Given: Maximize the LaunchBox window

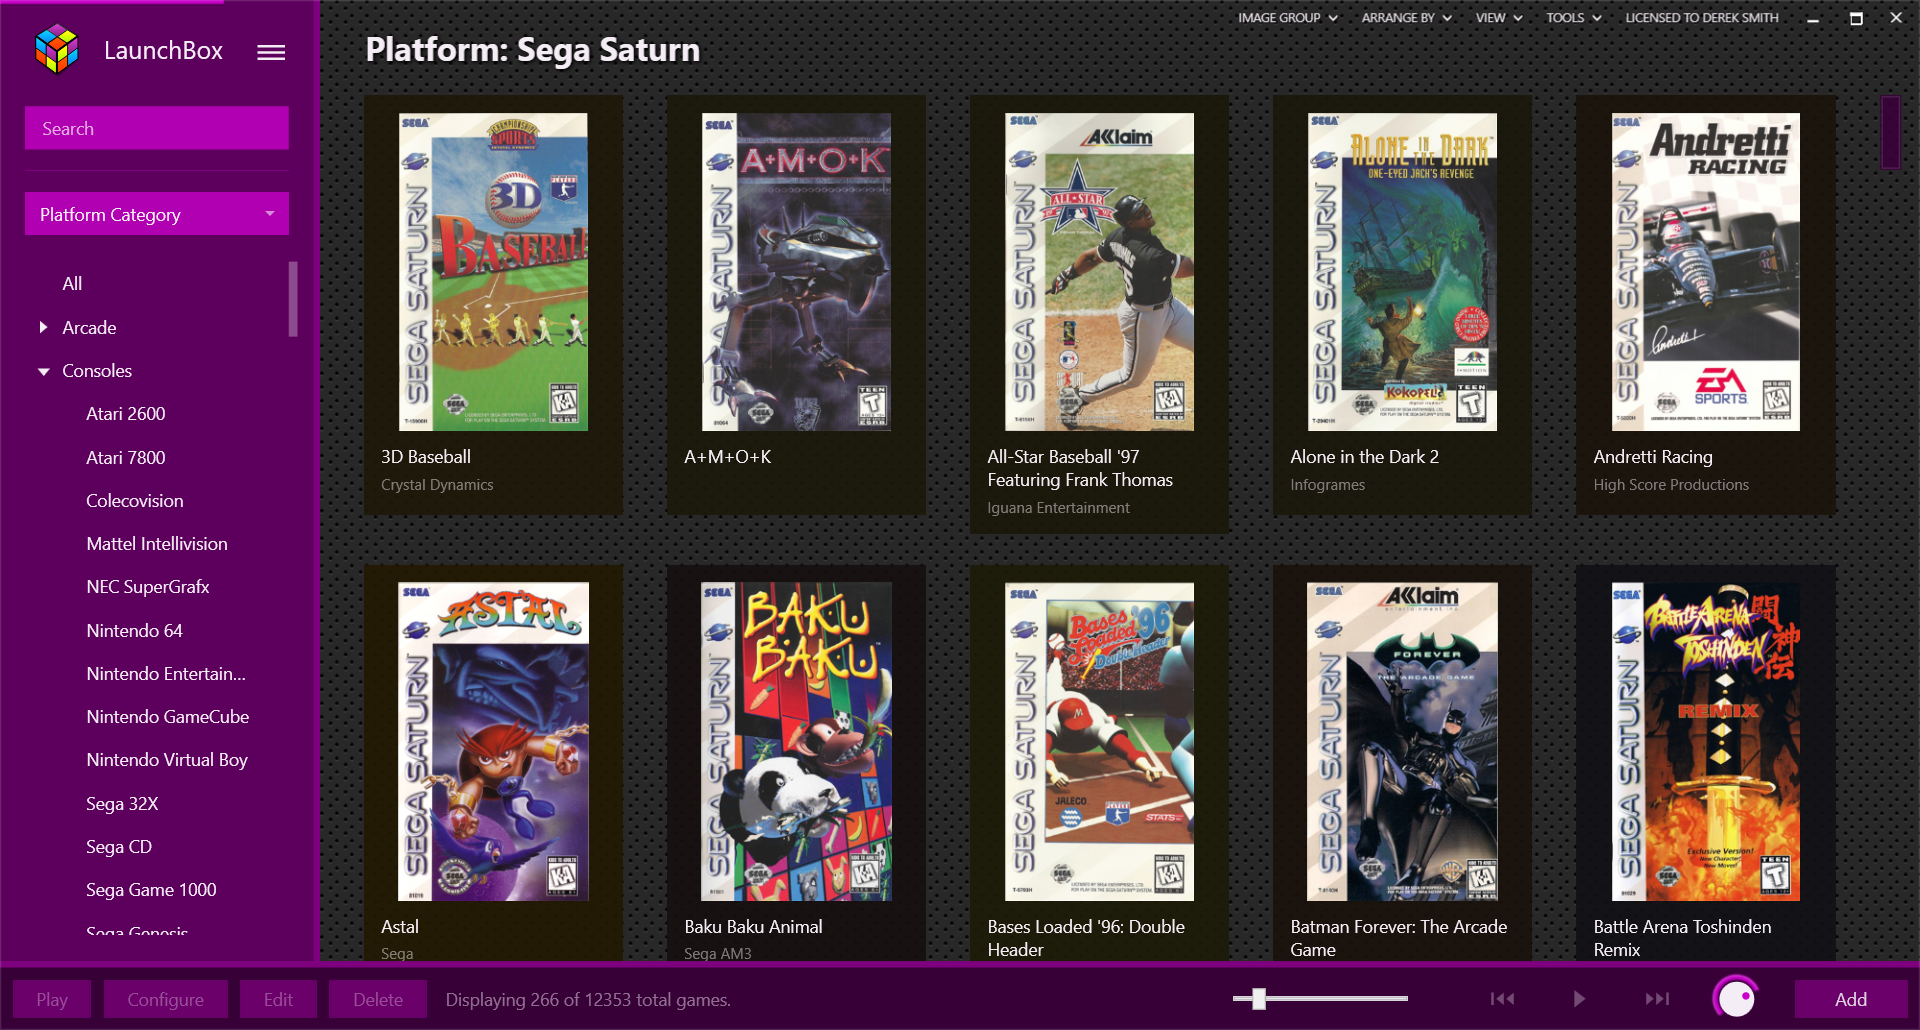Looking at the screenshot, I should 1856,18.
